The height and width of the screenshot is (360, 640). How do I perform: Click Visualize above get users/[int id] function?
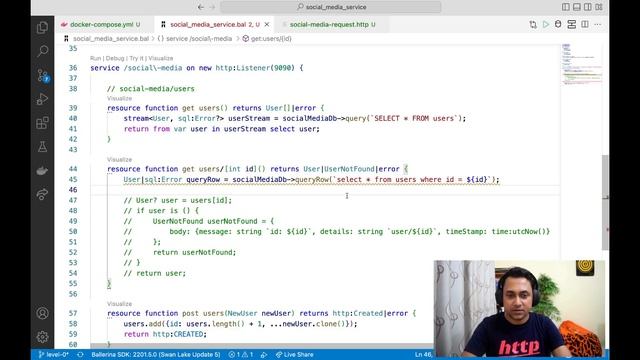tap(119, 159)
